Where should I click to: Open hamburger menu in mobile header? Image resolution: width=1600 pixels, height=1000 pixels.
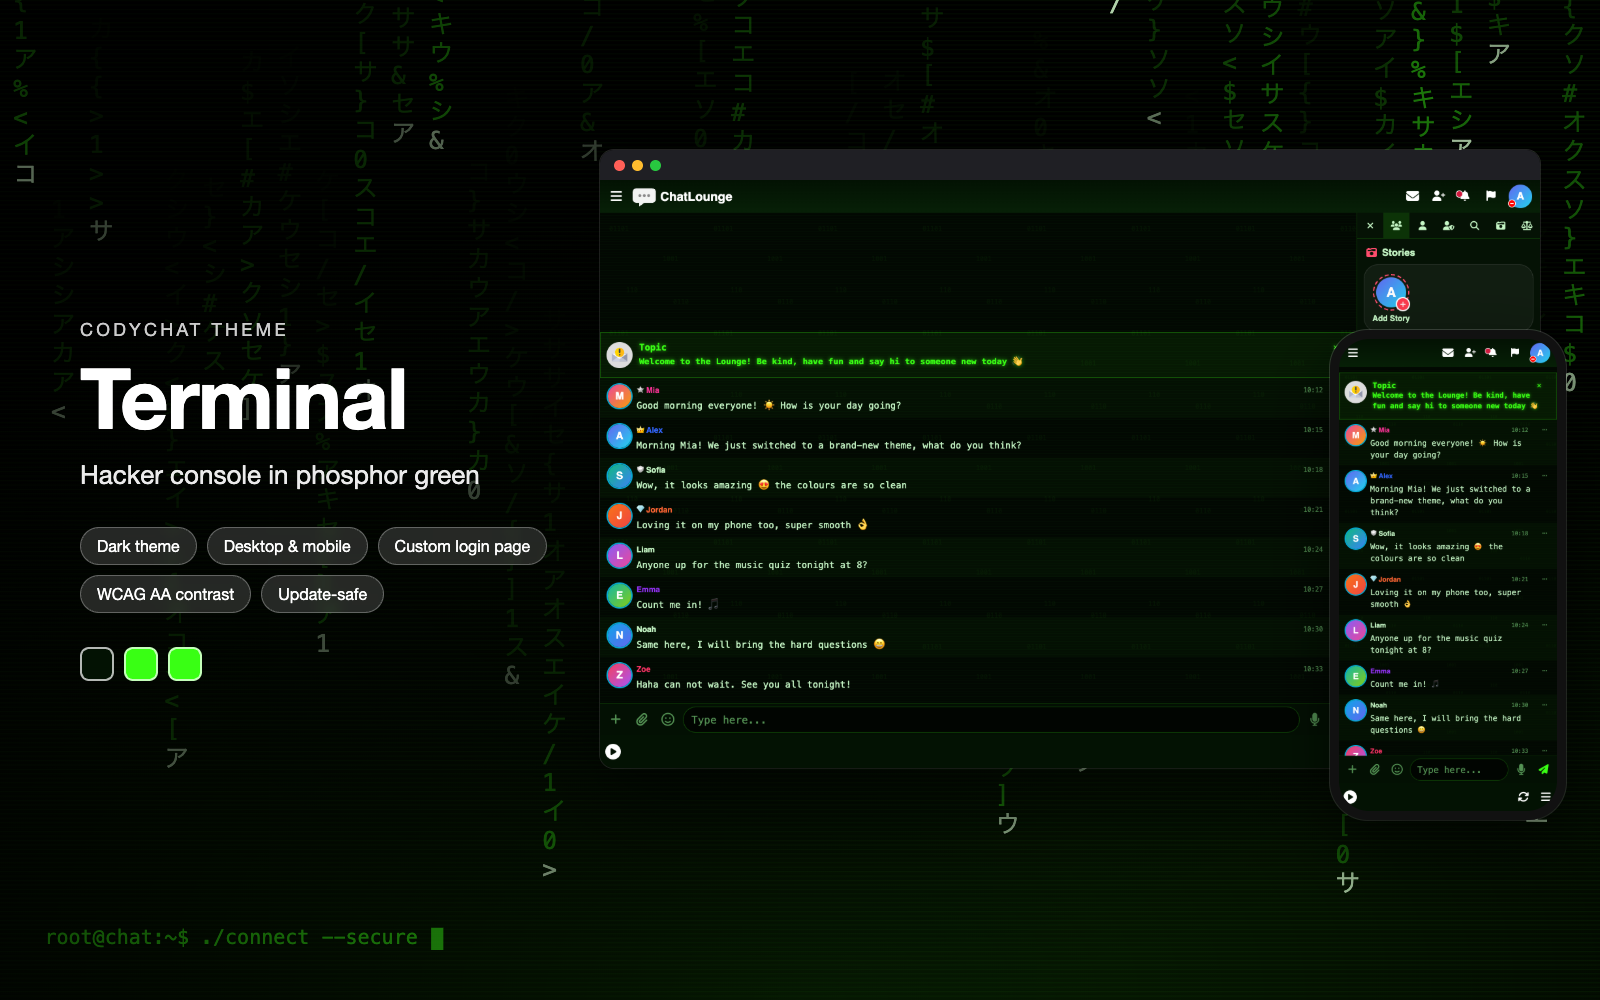(x=1353, y=353)
